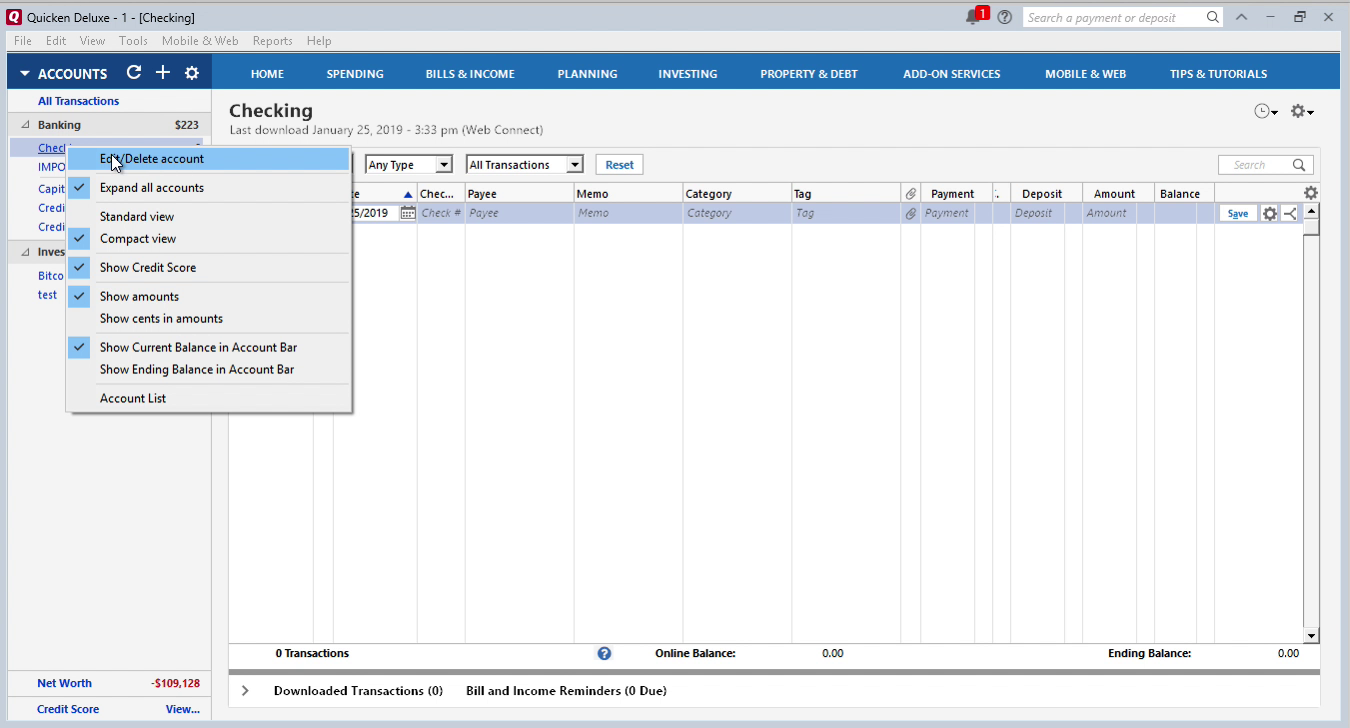Collapse the Accounts bar arrow
Viewport: 1350px width, 728px height.
(x=25, y=74)
